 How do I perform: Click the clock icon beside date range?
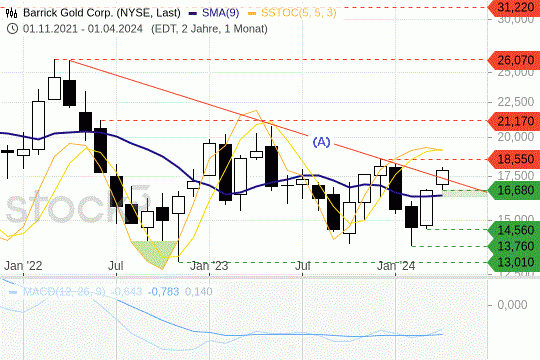pos(12,29)
